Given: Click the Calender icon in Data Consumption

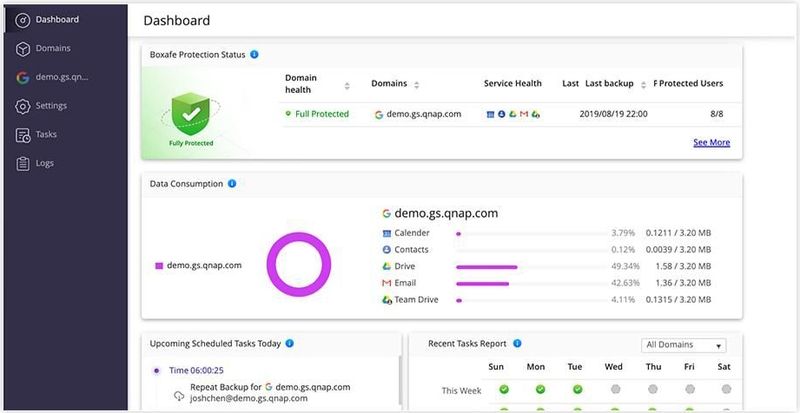Looking at the screenshot, I should 387,233.
